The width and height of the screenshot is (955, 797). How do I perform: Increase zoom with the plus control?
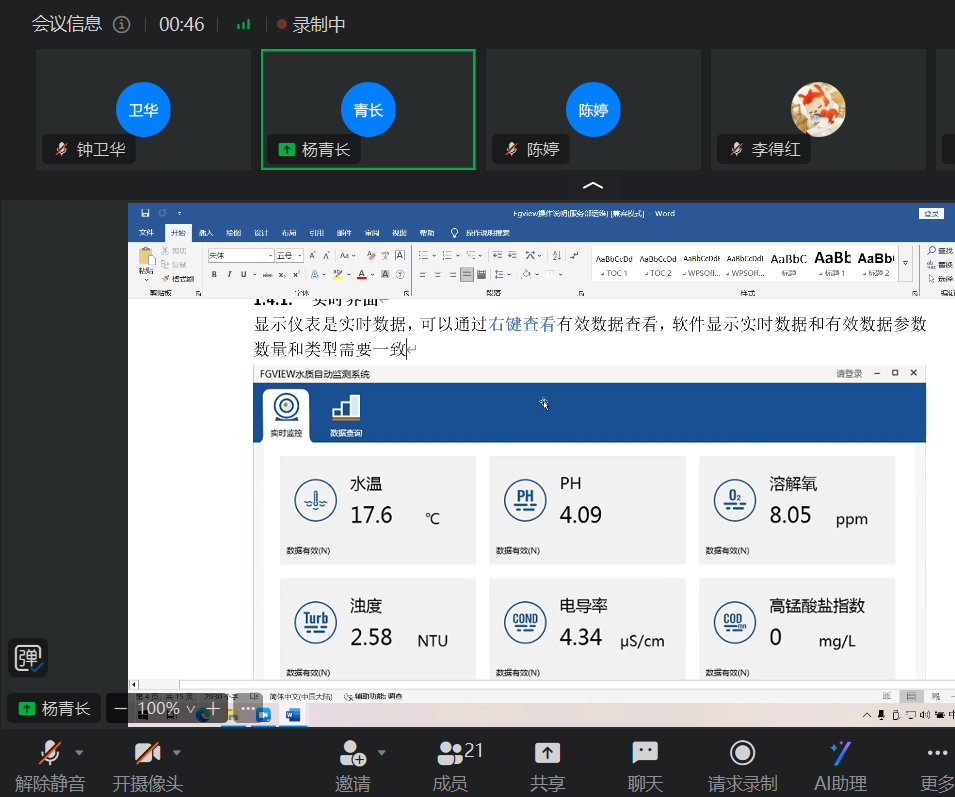[x=213, y=709]
